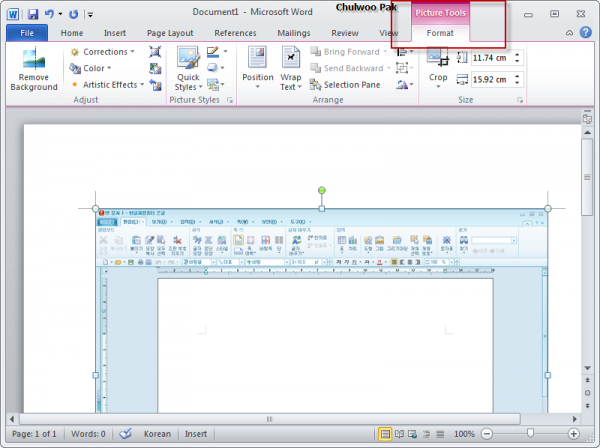The height and width of the screenshot is (448, 600).
Task: Click Undo icon in title bar
Action: coord(49,14)
